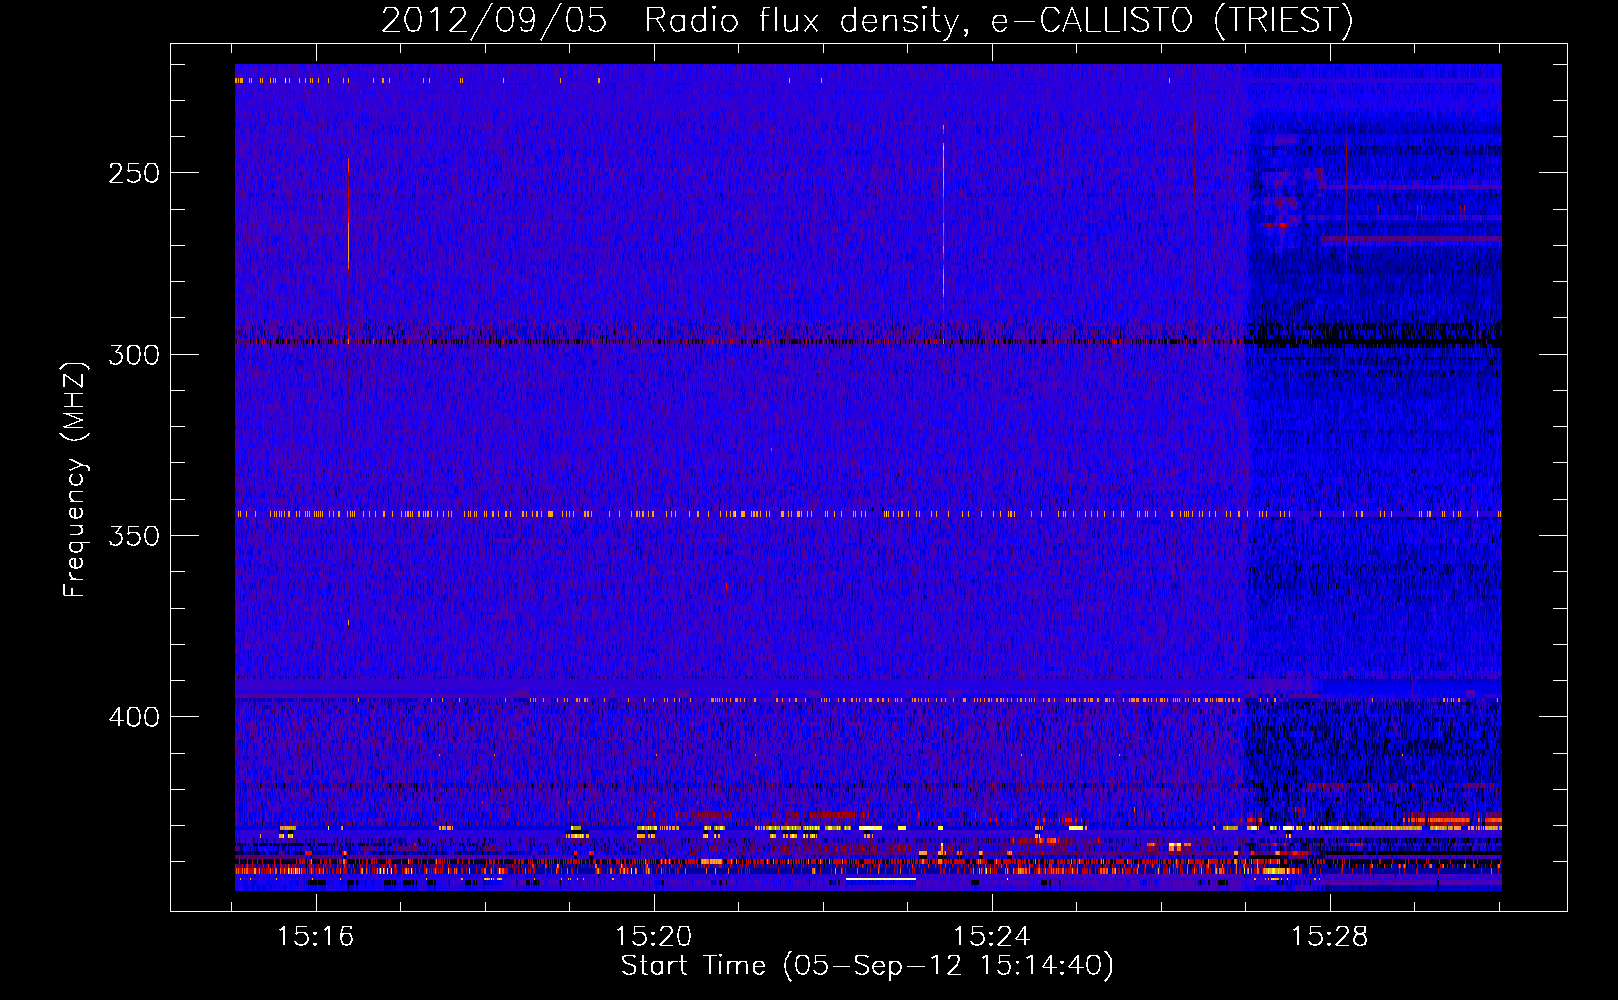
Task: Click the 350 frequency tick label
Action: coord(134,536)
